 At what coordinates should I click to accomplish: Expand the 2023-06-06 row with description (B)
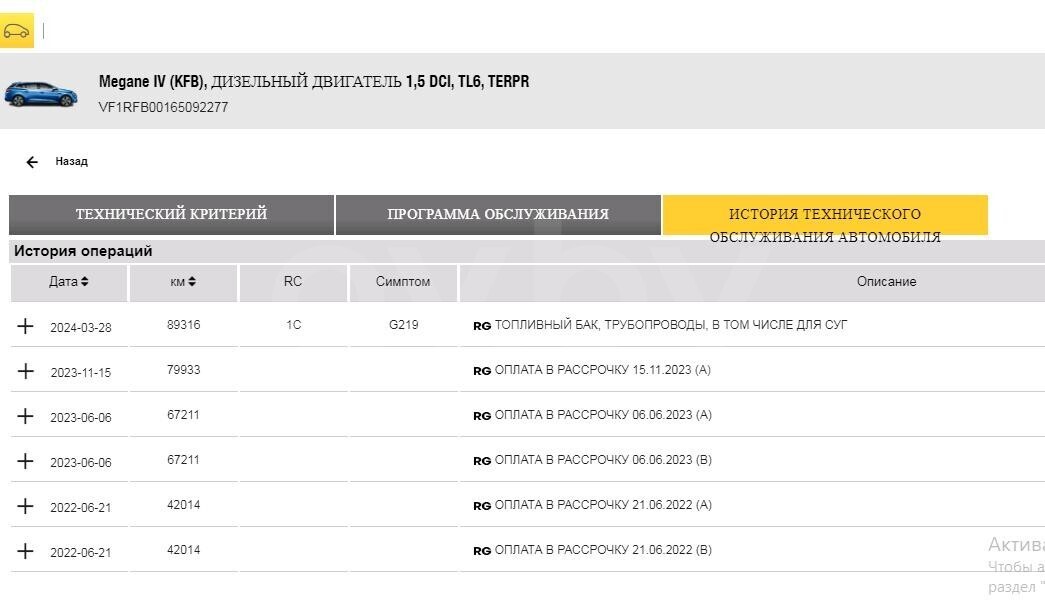click(x=25, y=461)
